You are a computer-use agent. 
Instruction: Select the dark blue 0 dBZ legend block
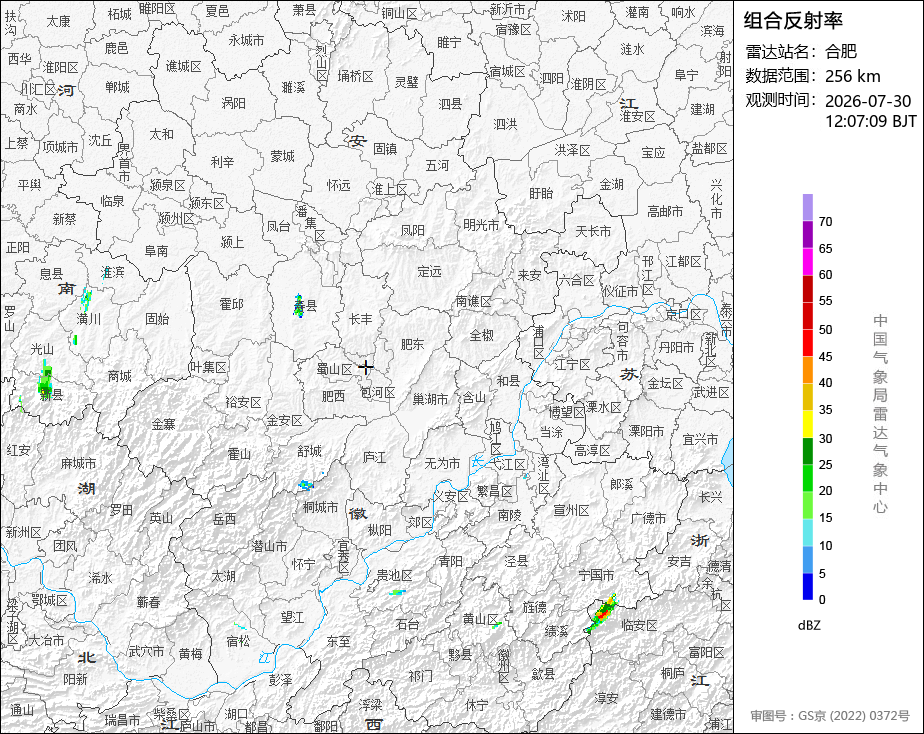tap(807, 586)
